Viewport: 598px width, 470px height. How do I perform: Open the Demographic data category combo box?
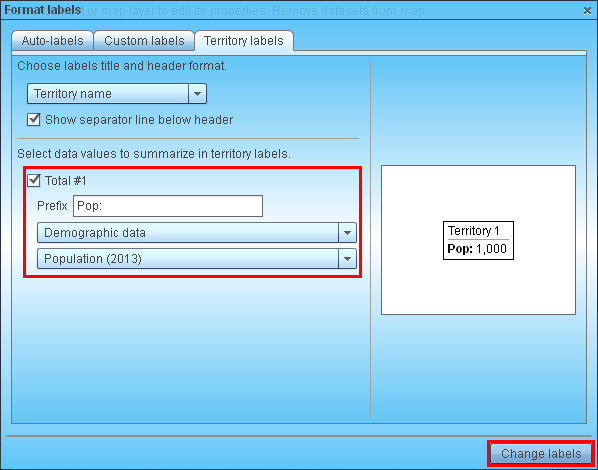pos(197,233)
